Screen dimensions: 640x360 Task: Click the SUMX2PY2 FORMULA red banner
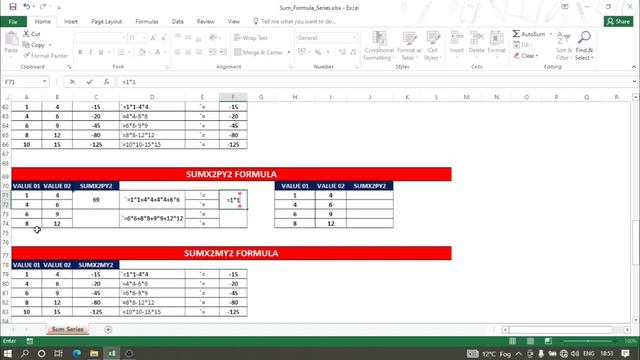coord(231,174)
